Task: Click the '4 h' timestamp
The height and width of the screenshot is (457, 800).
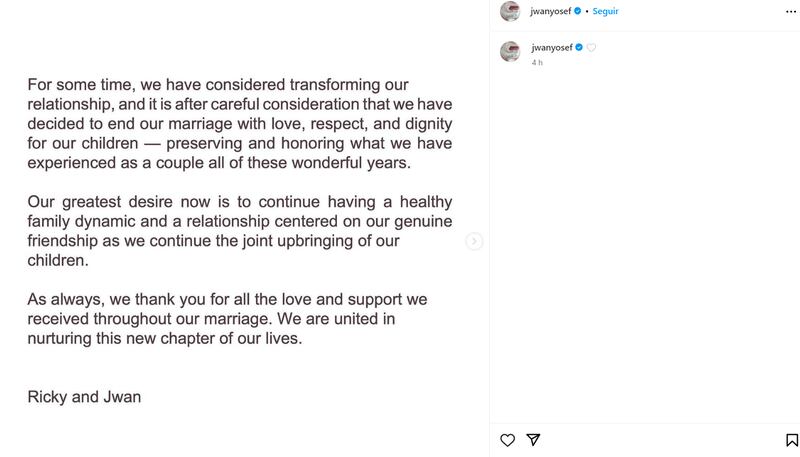Action: coord(537,62)
